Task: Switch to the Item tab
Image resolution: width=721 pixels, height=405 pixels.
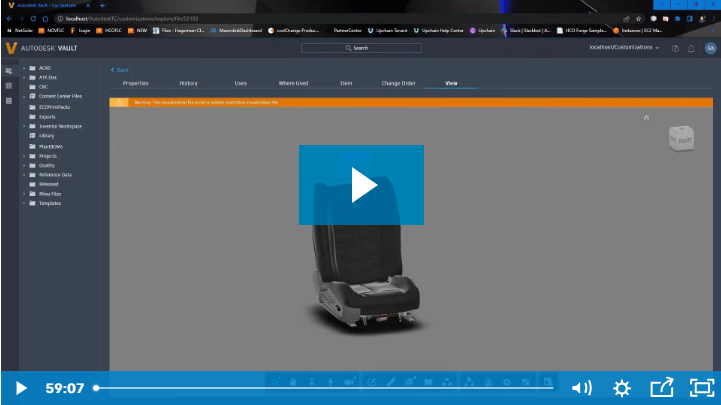Action: 346,83
